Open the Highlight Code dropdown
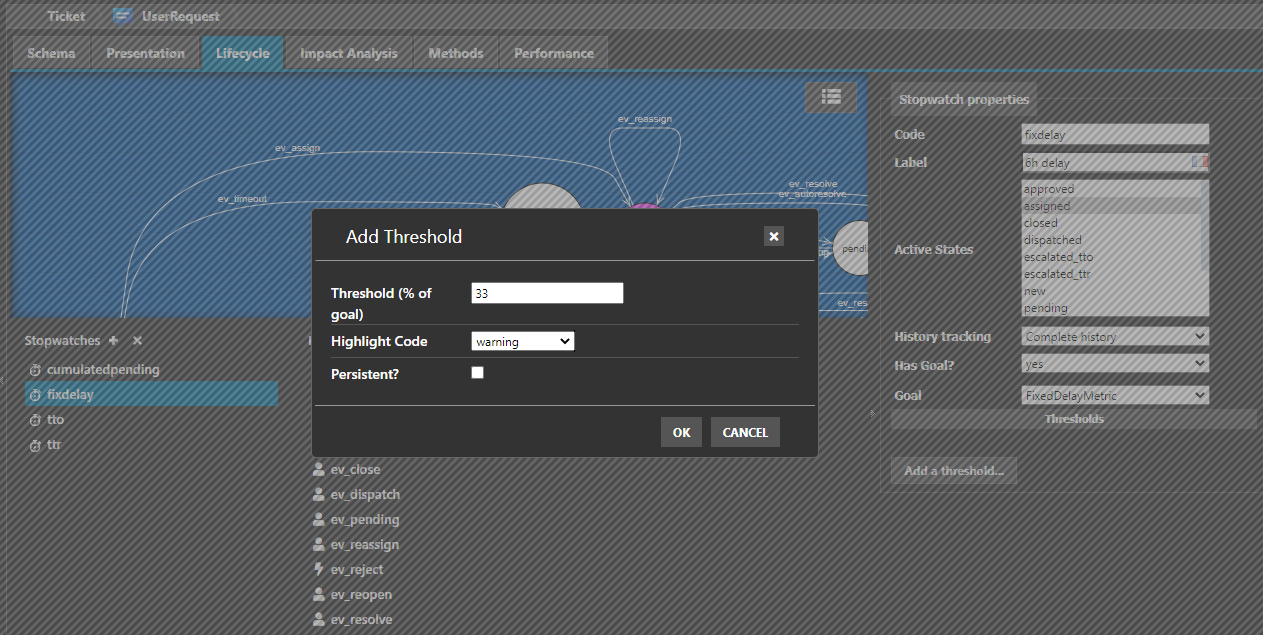Image resolution: width=1263 pixels, height=635 pixels. pyautogui.click(x=522, y=342)
